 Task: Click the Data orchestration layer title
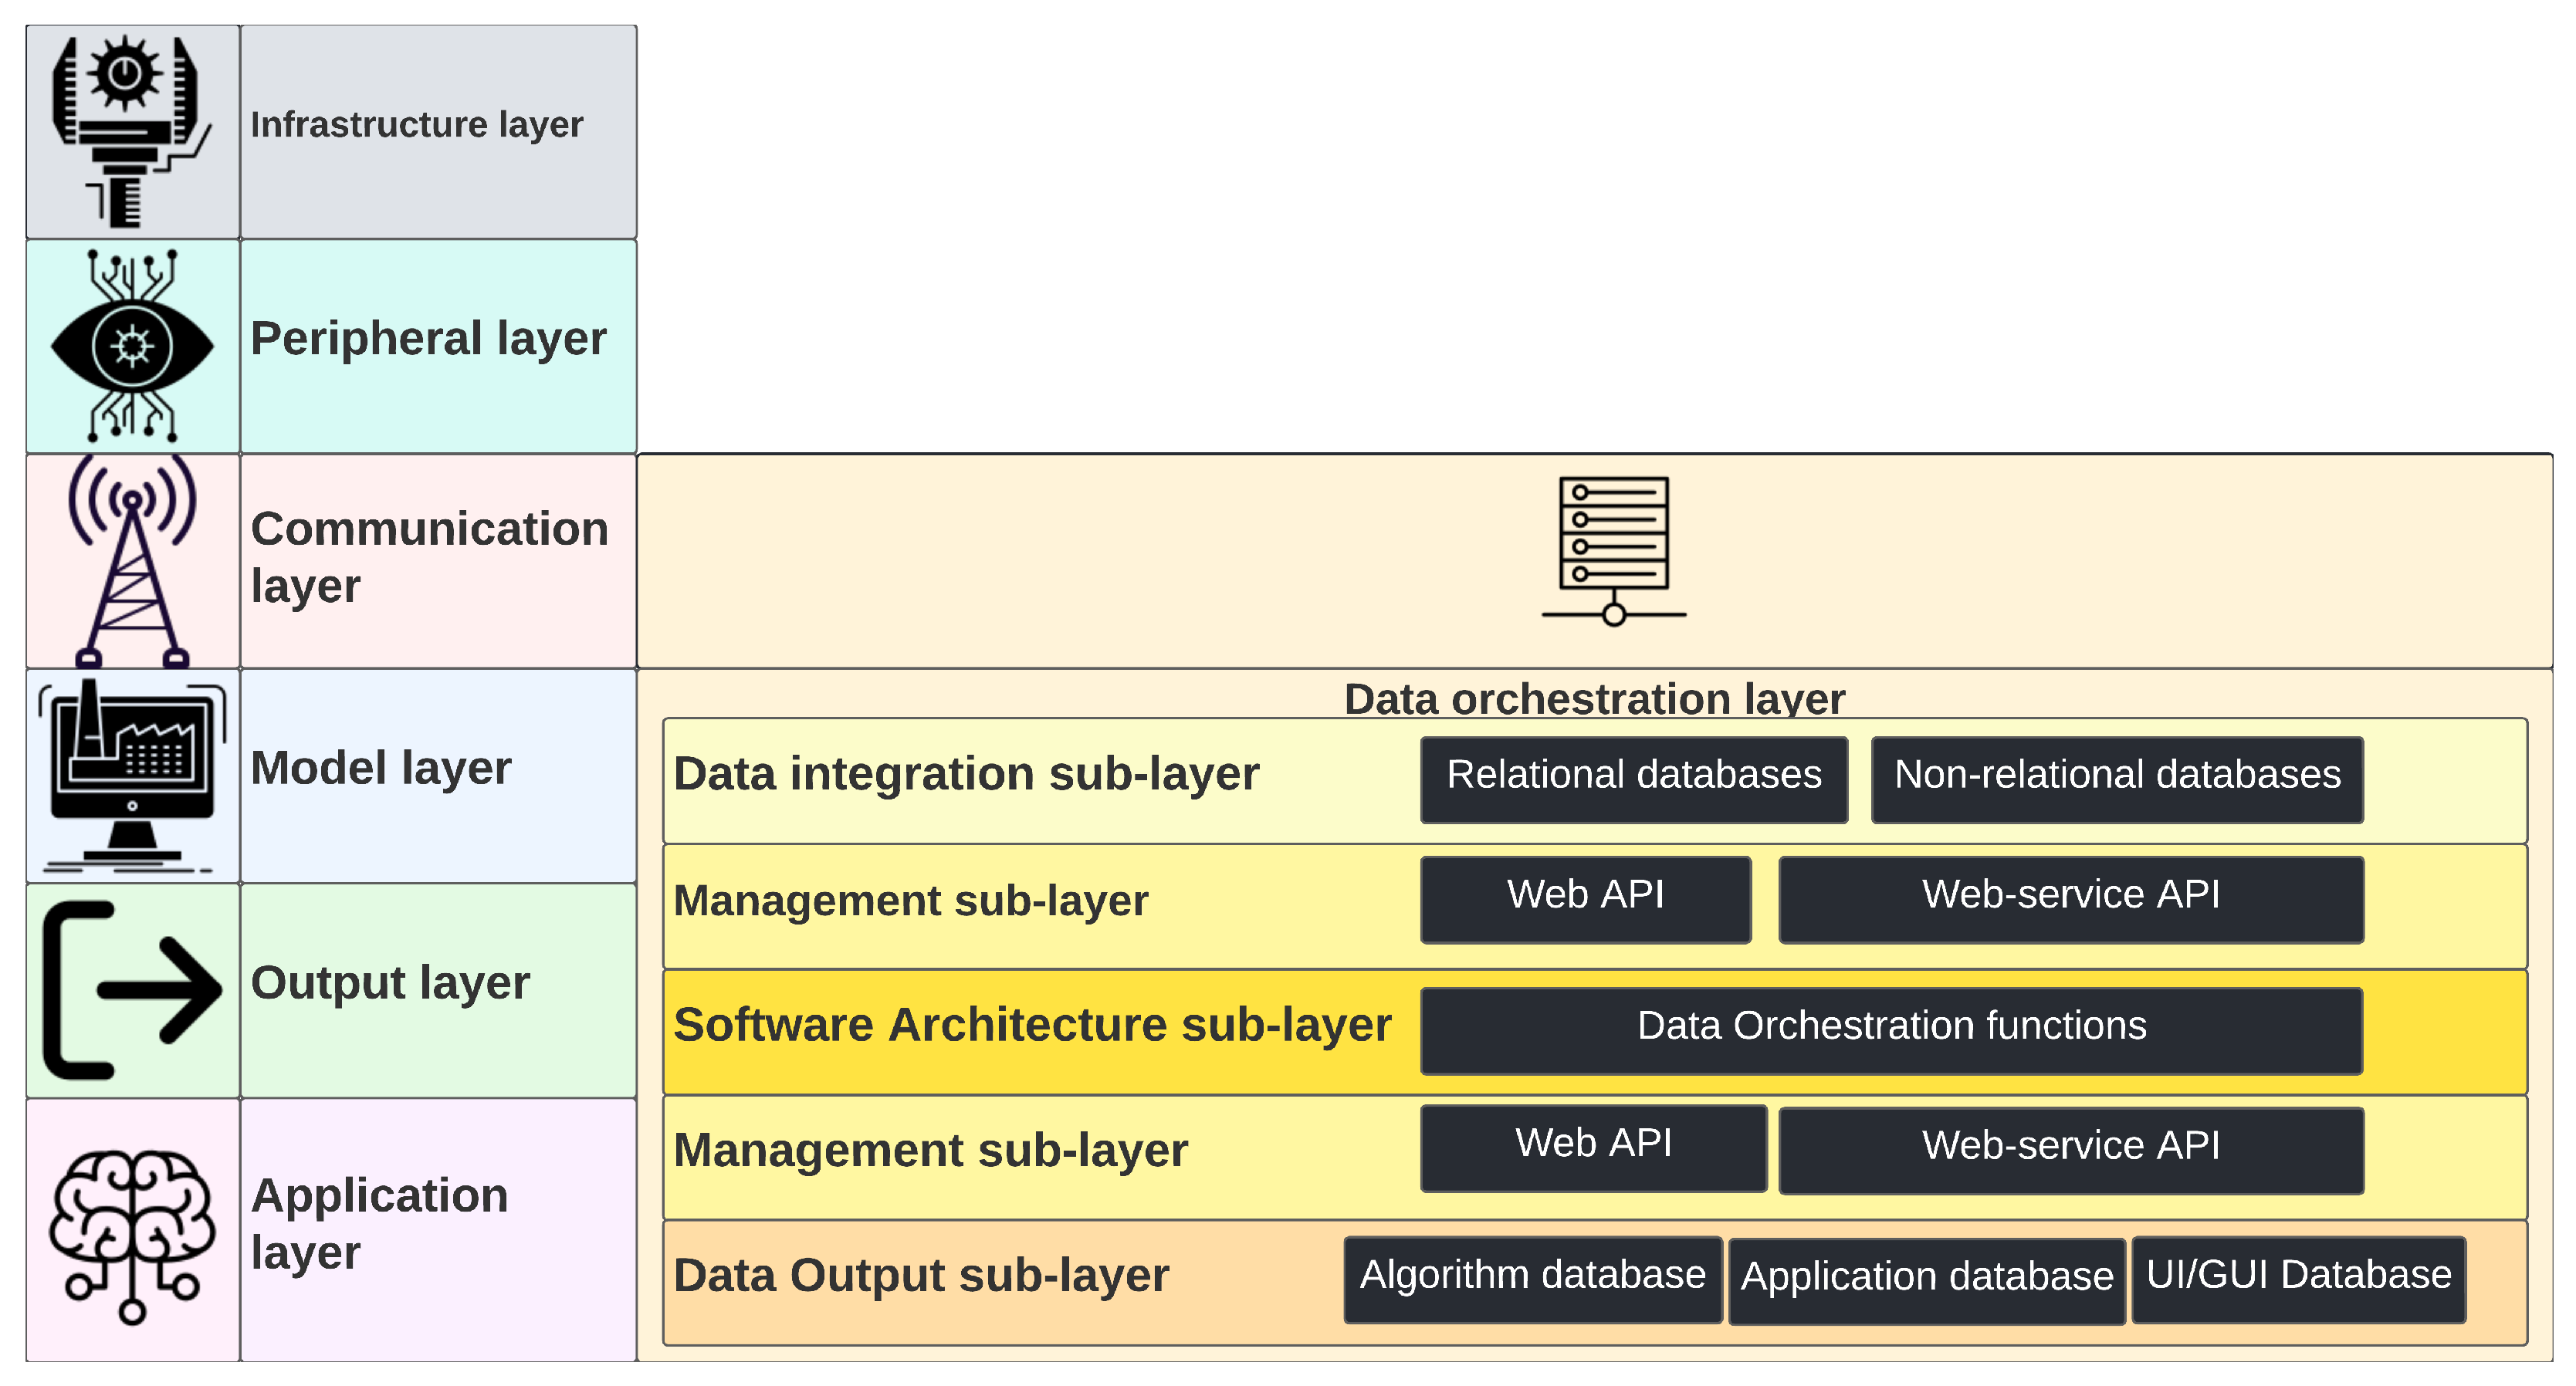pyautogui.click(x=1593, y=698)
